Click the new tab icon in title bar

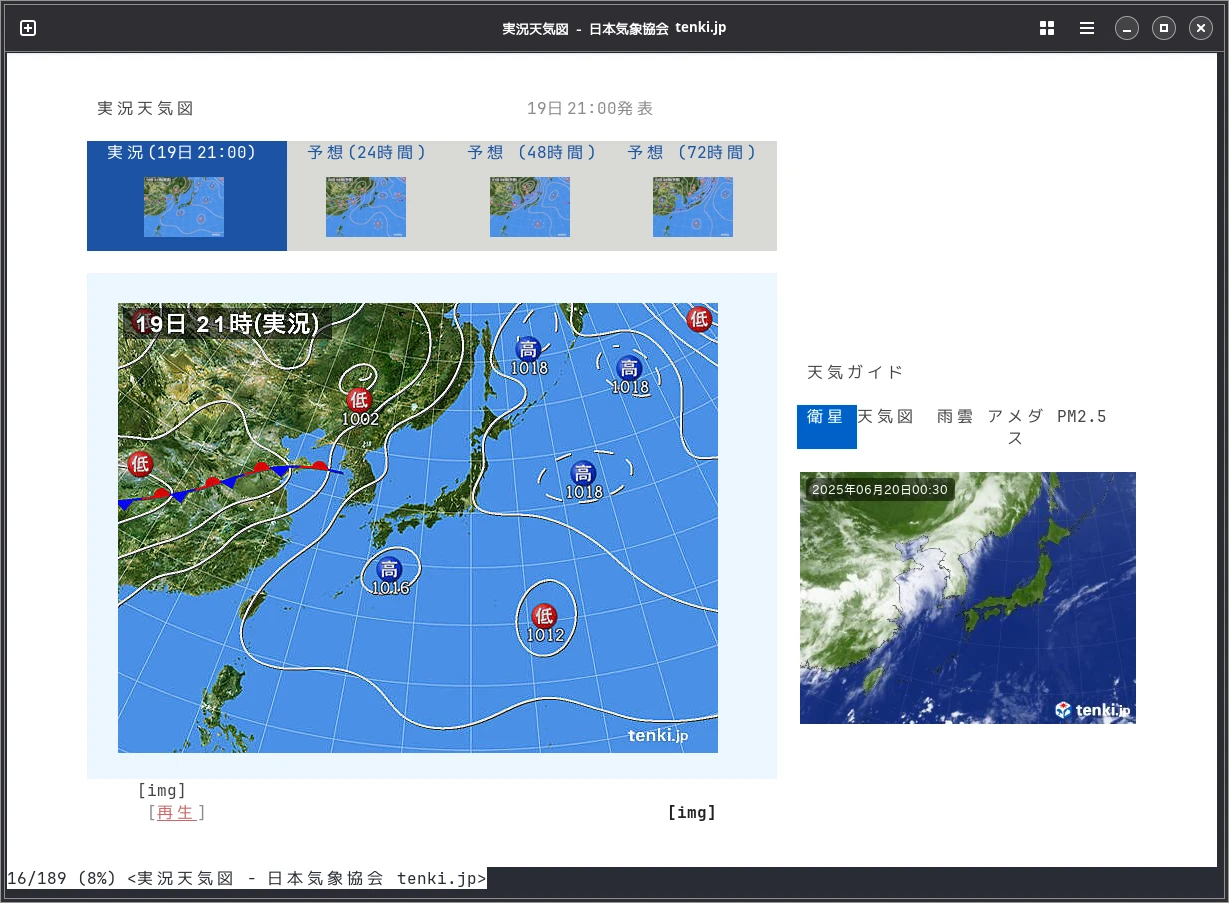tap(28, 28)
